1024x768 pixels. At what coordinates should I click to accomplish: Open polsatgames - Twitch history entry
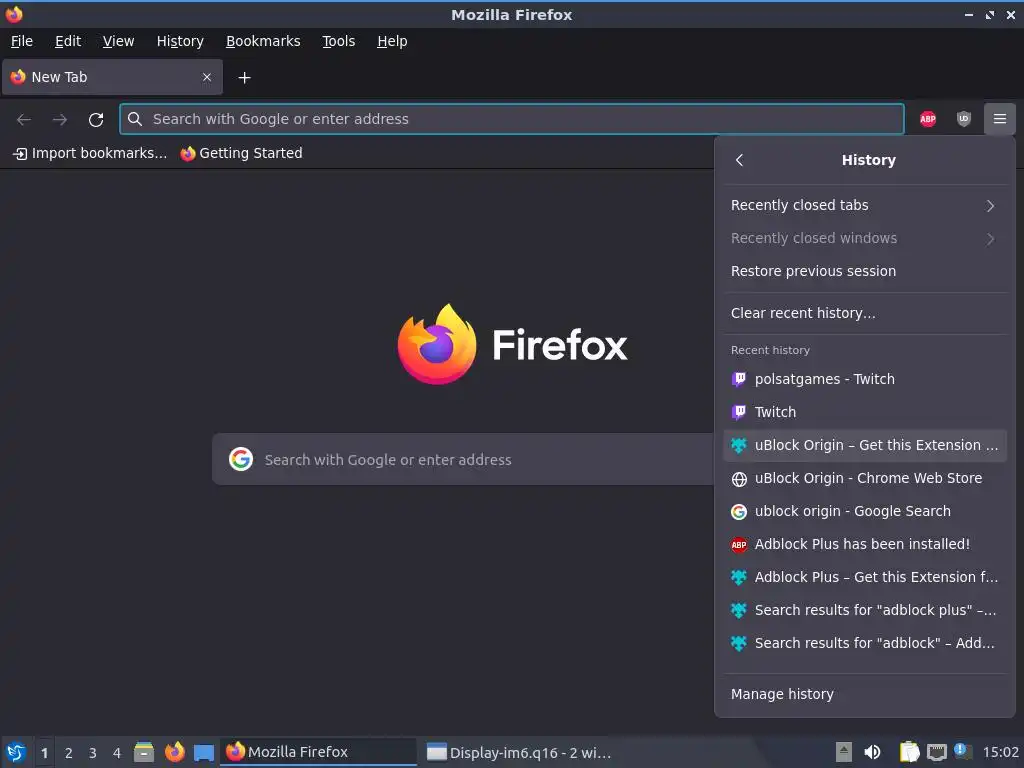point(865,379)
